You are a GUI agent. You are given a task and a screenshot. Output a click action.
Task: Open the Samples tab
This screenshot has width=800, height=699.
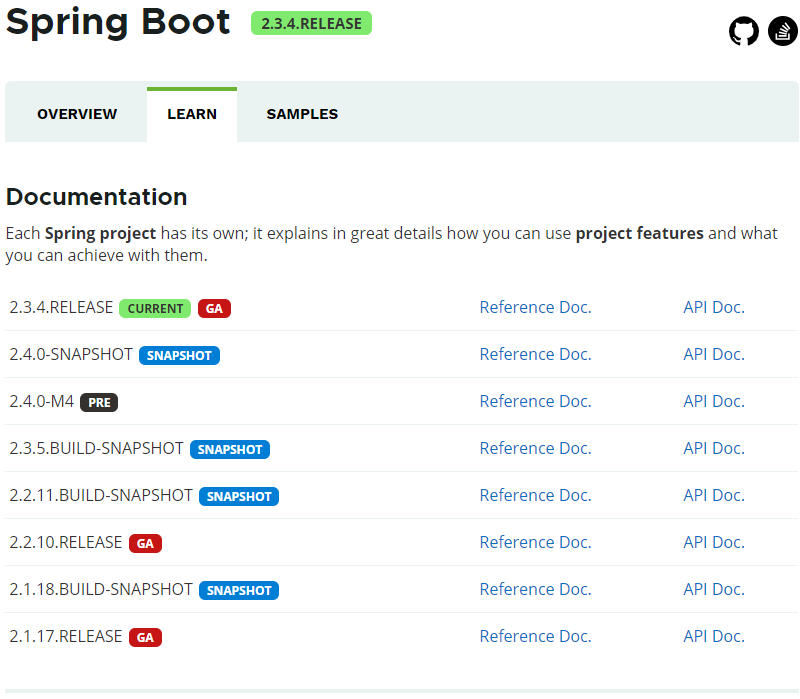302,114
